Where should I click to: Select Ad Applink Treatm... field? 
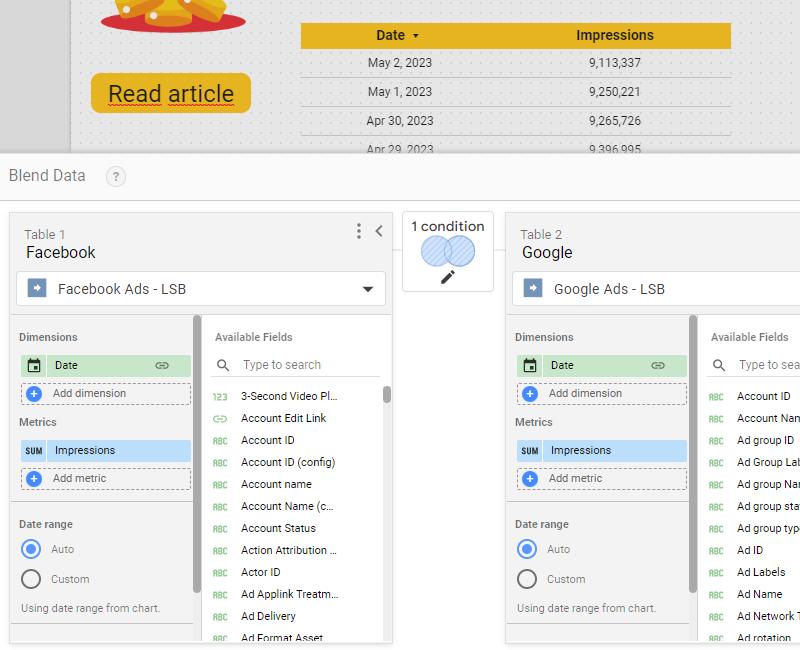click(289, 594)
